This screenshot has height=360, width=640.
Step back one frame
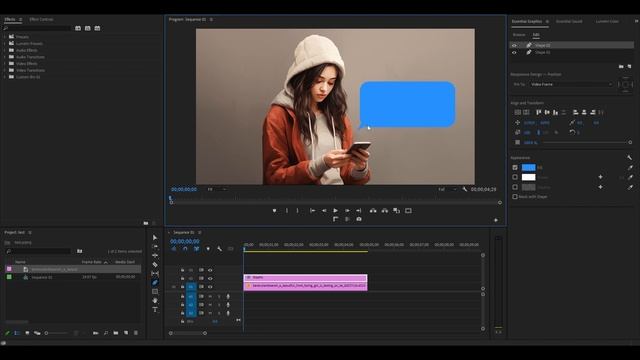pos(324,211)
